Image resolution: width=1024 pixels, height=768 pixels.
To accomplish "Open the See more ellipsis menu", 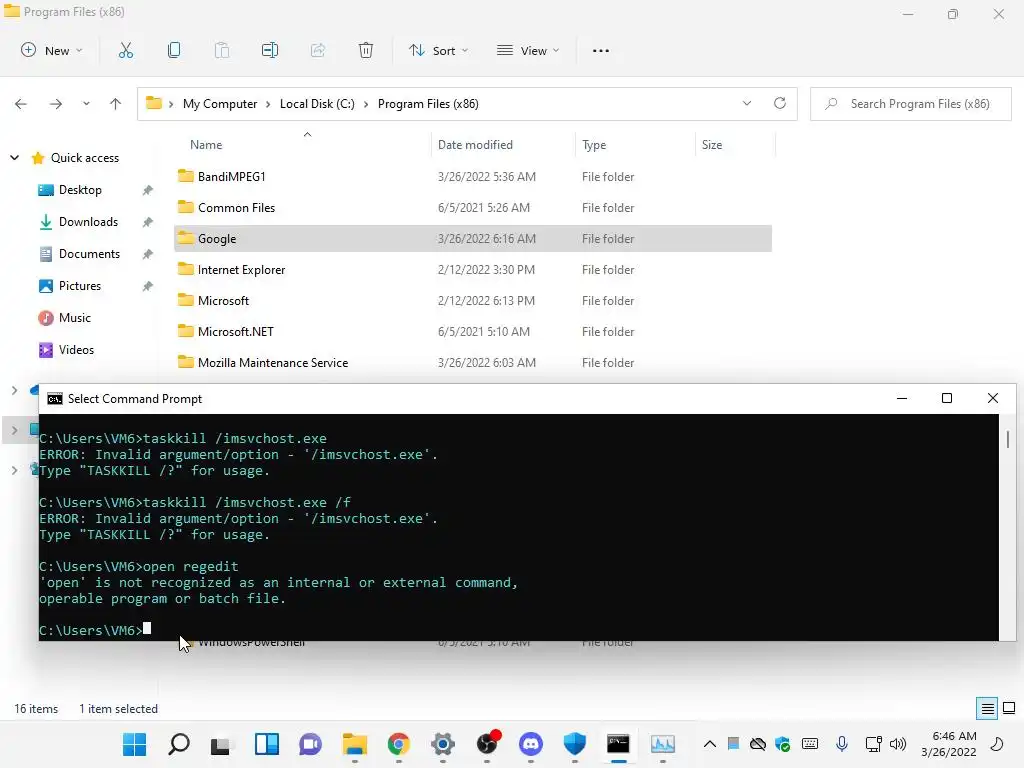I will pyautogui.click(x=601, y=50).
